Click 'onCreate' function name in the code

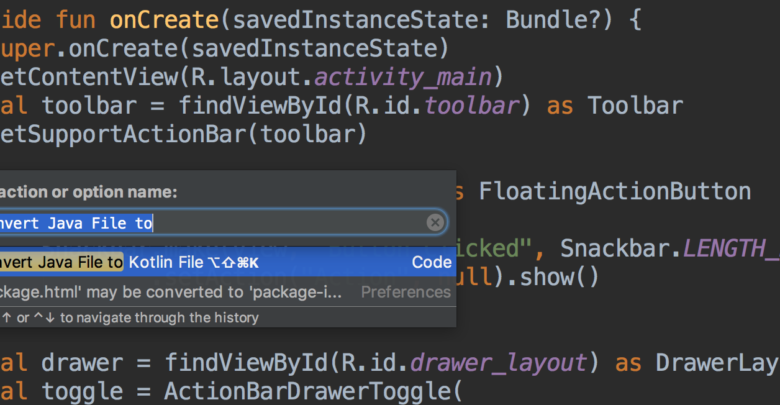point(164,20)
